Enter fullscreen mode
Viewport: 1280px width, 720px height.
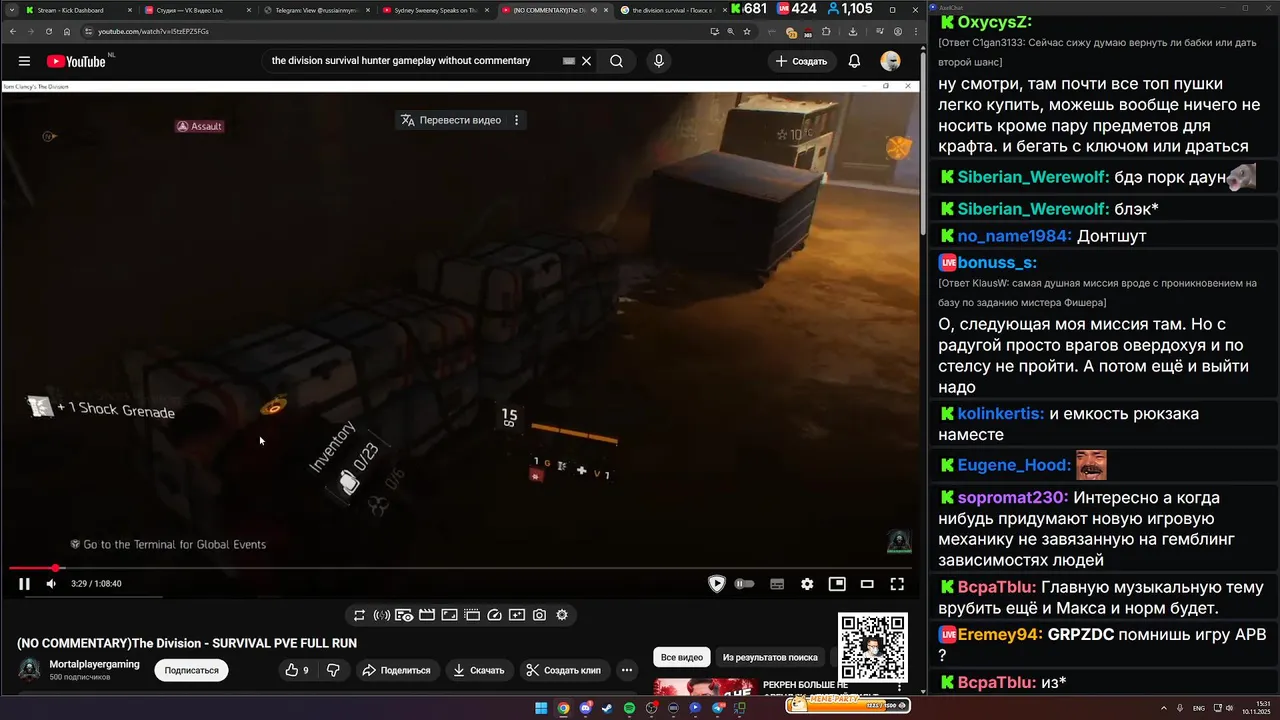point(897,584)
